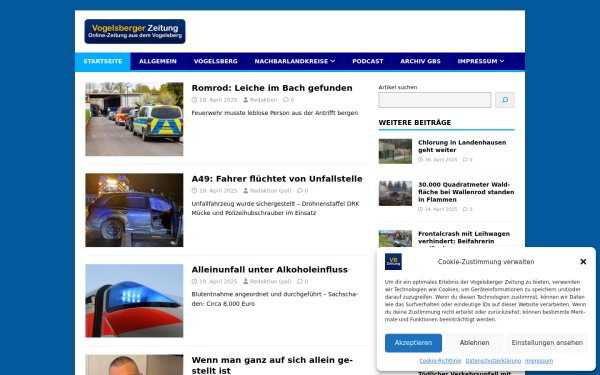Click thumbnail for Frontalcrash mit Leihwagen post
This screenshot has height=375, width=600.
pyautogui.click(x=395, y=239)
